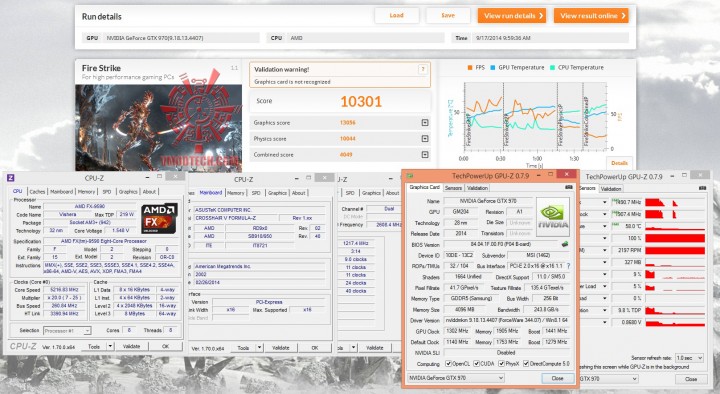Viewport: 720px width, 394px height.
Task: Click the Details button under the chart
Action: click(619, 163)
